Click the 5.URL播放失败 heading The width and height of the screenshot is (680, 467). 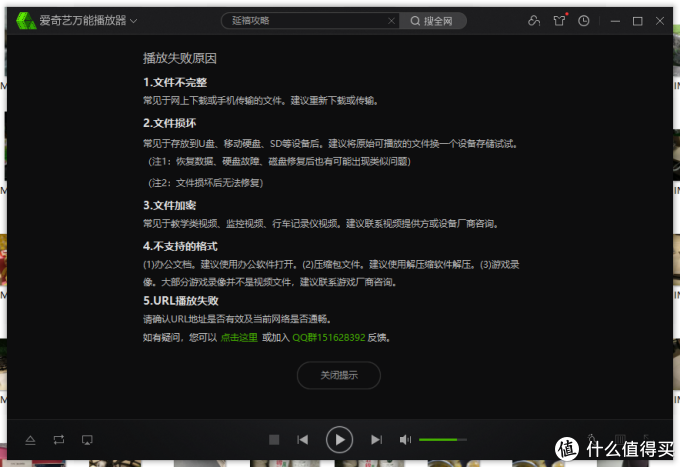[181, 300]
